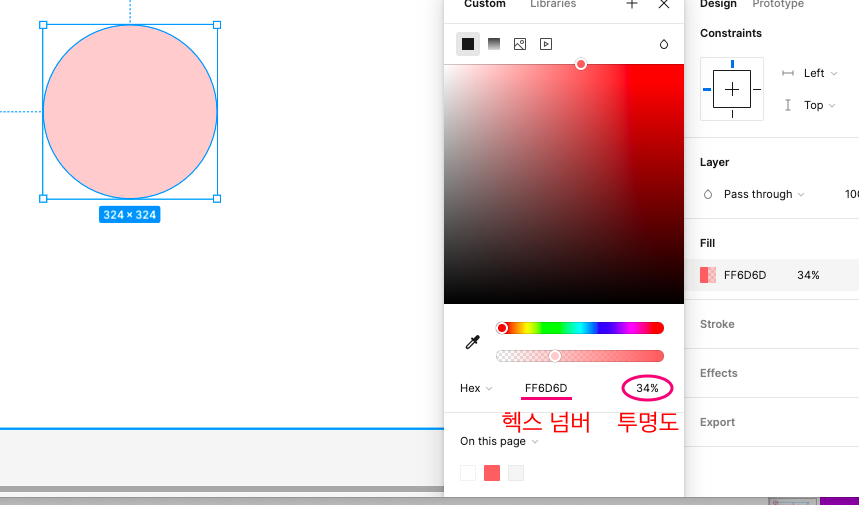The image size is (859, 505).
Task: Click the top-right selection handle of circle
Action: point(217,25)
